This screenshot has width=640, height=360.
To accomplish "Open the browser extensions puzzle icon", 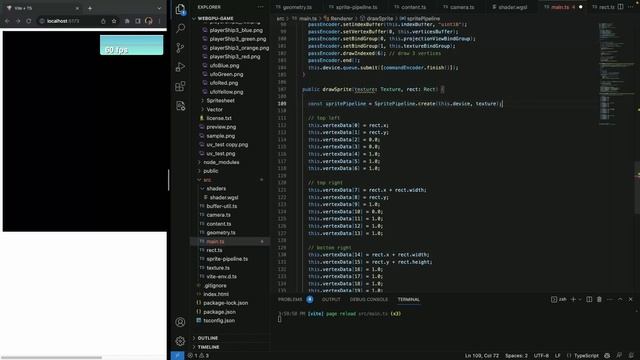I will pyautogui.click(x=127, y=21).
